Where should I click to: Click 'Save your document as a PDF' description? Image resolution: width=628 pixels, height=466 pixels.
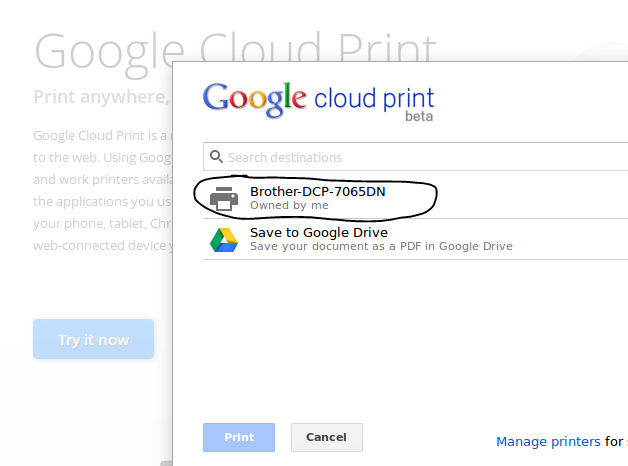(381, 246)
